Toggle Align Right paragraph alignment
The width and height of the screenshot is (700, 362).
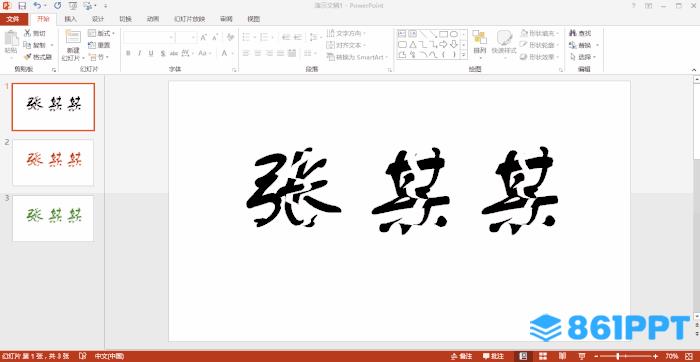click(x=269, y=53)
